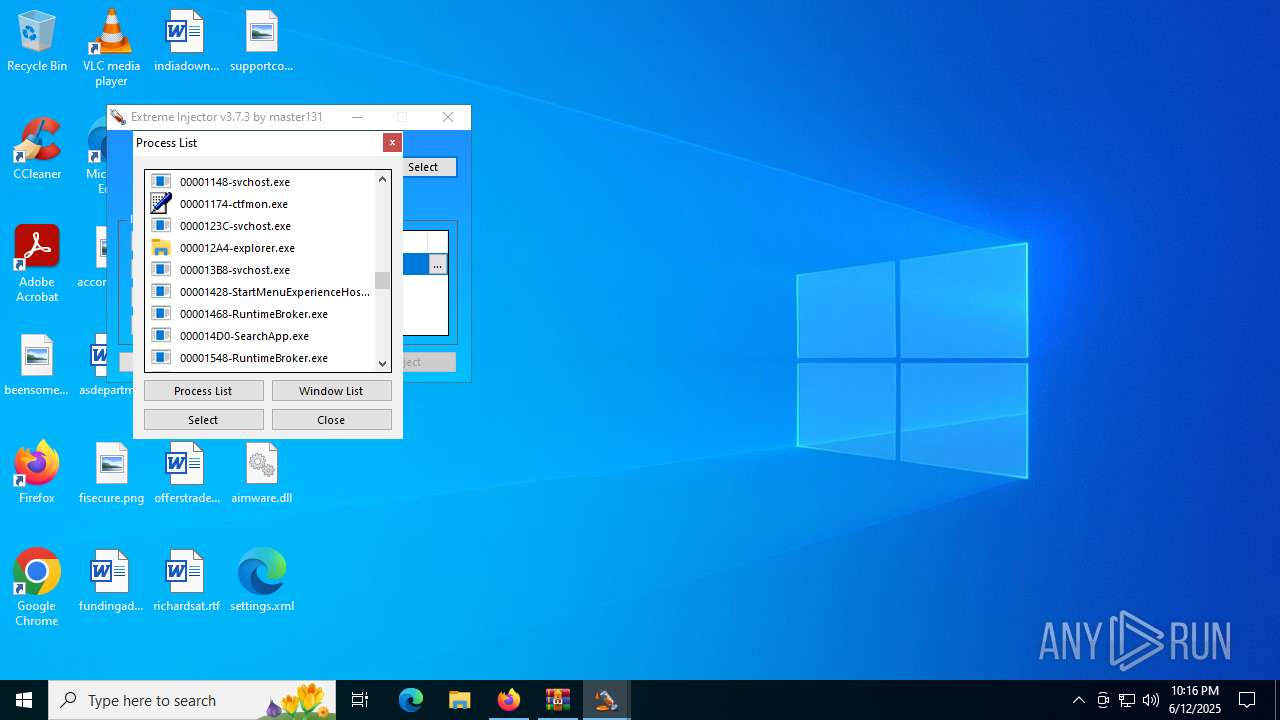Click the process list scroll up arrow
Image resolution: width=1280 pixels, height=720 pixels.
coord(382,180)
